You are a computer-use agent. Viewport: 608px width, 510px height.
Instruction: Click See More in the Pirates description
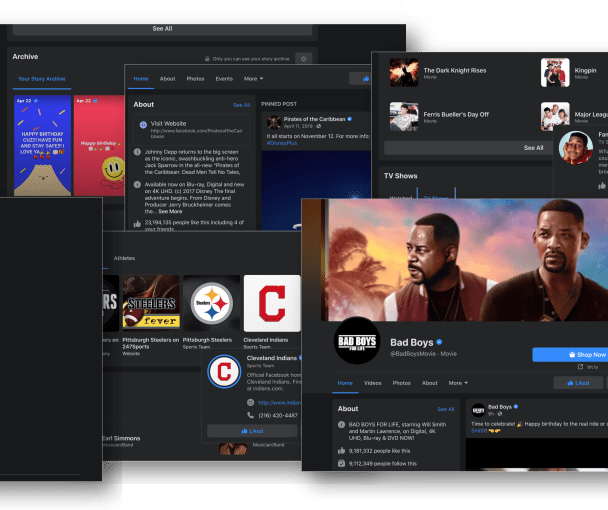[x=170, y=212]
